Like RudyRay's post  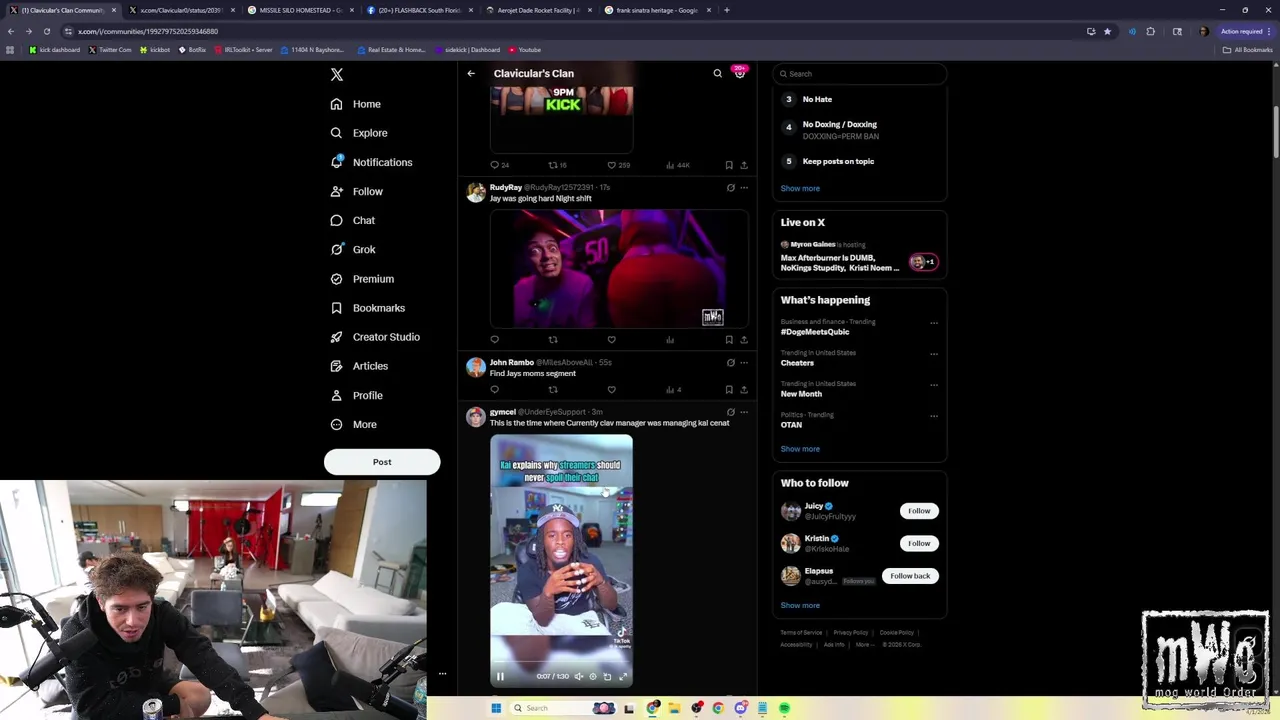tap(612, 340)
